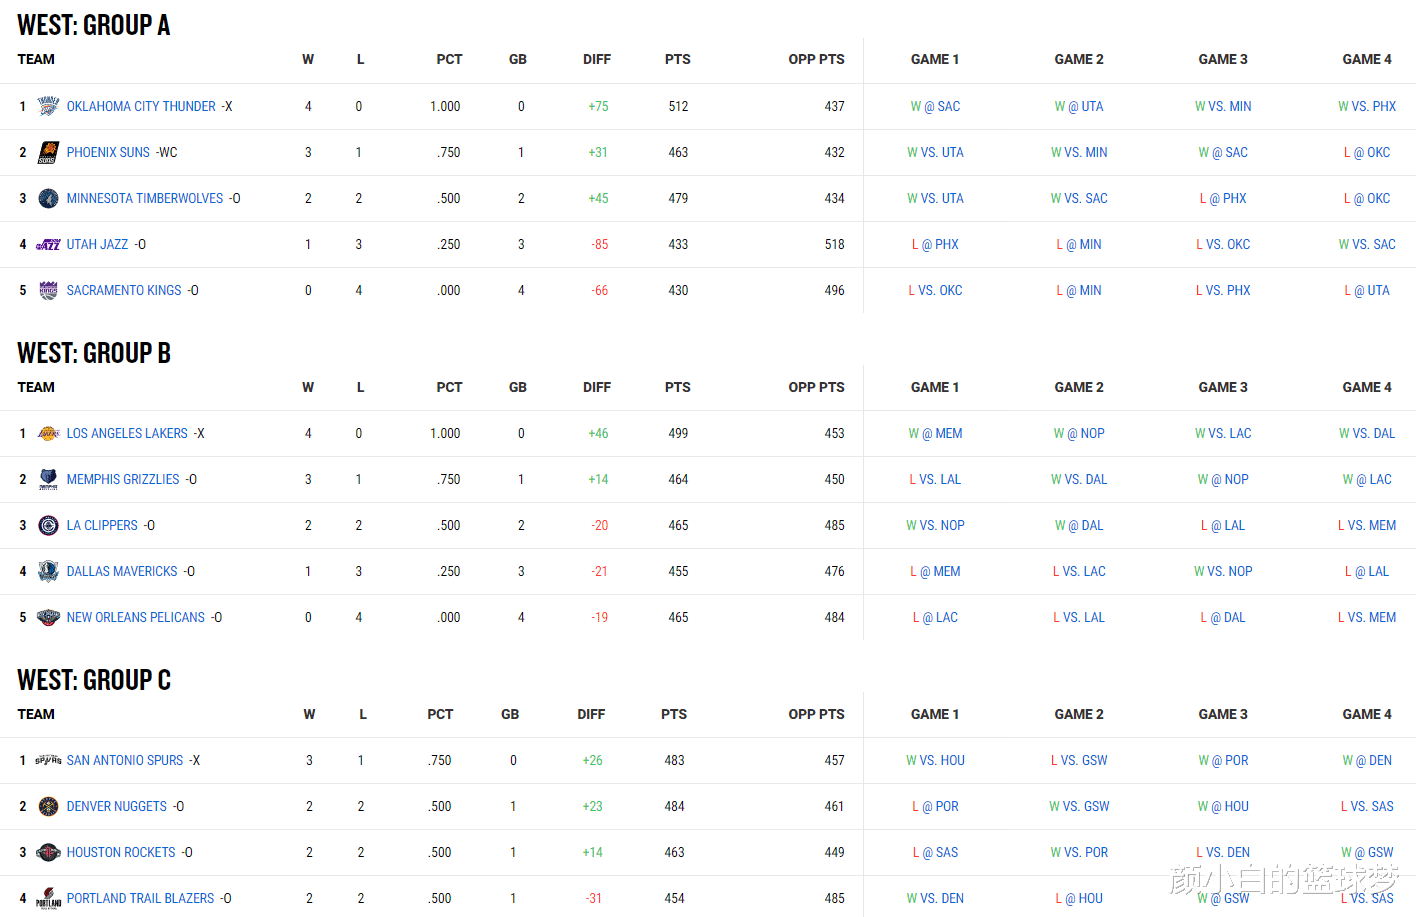Open Trail Blazers' Game 1 result W VS. DEN

point(935,898)
